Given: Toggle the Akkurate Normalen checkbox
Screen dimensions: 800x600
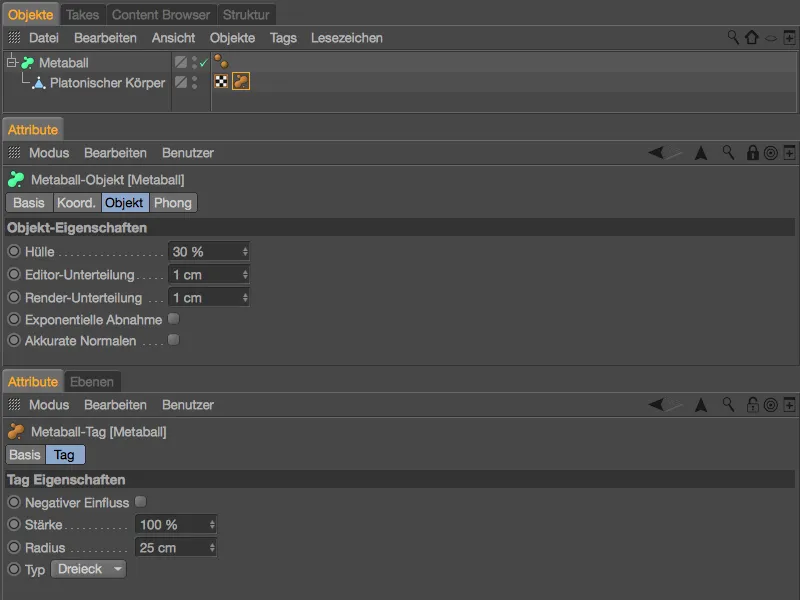Looking at the screenshot, I should pyautogui.click(x=173, y=340).
